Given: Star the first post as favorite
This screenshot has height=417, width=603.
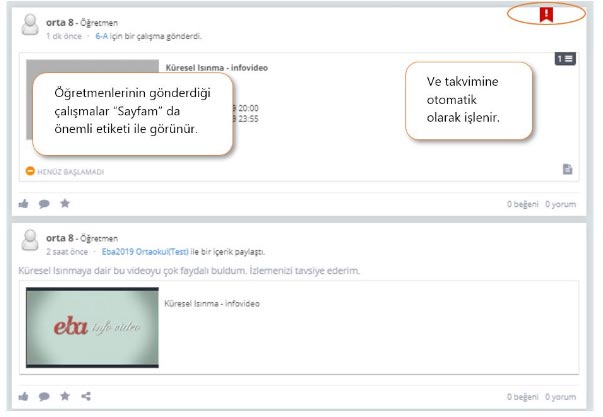Looking at the screenshot, I should coord(65,203).
